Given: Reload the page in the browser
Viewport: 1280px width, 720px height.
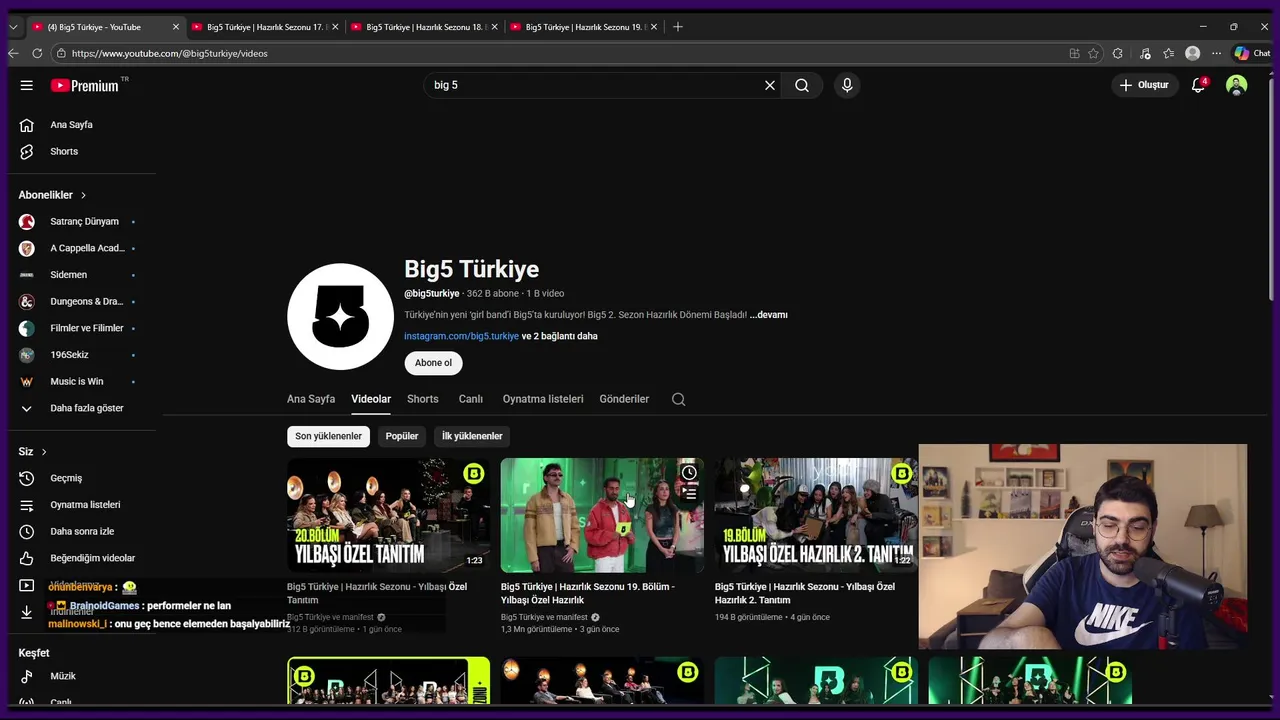Looking at the screenshot, I should [37, 53].
